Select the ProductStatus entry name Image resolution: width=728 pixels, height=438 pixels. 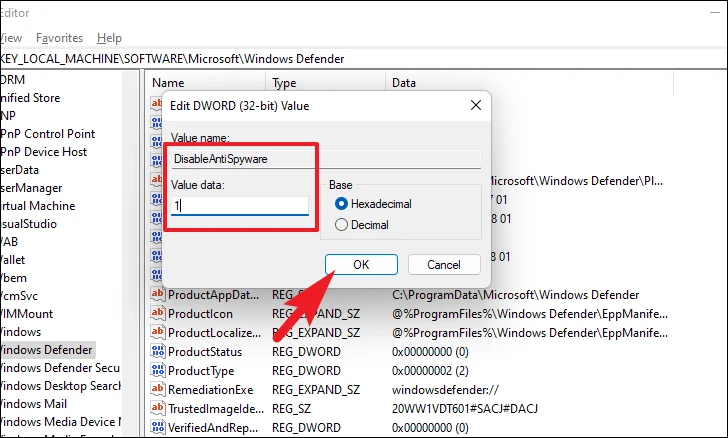tap(205, 352)
